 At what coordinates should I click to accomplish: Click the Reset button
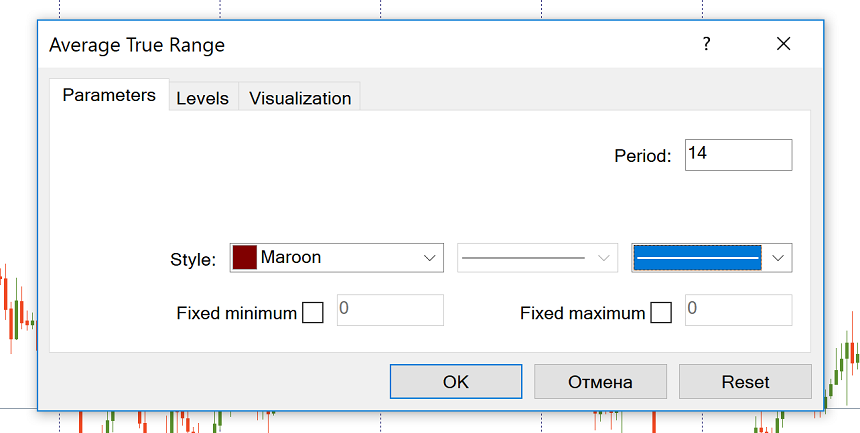[x=745, y=382]
